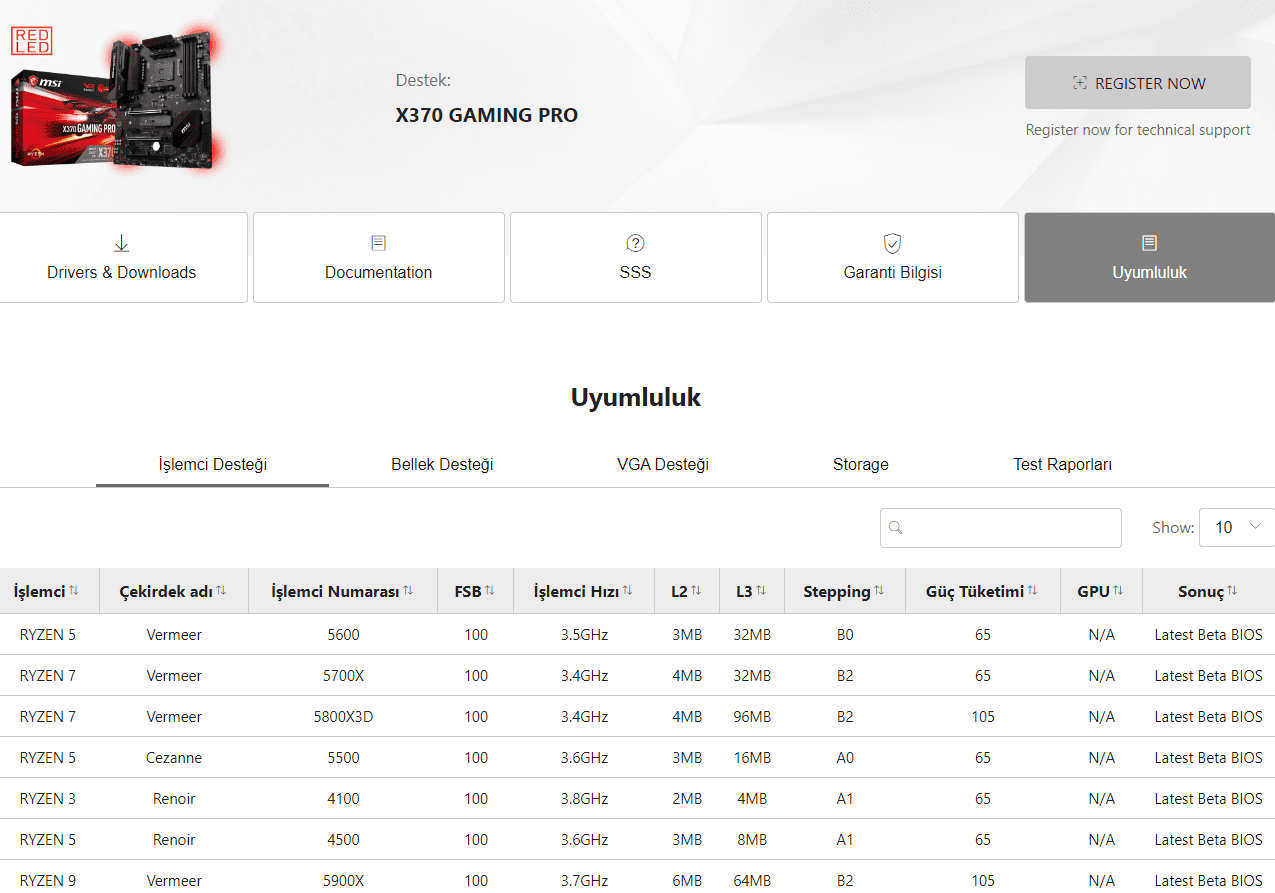Click the Documentation page icon

coord(378,243)
